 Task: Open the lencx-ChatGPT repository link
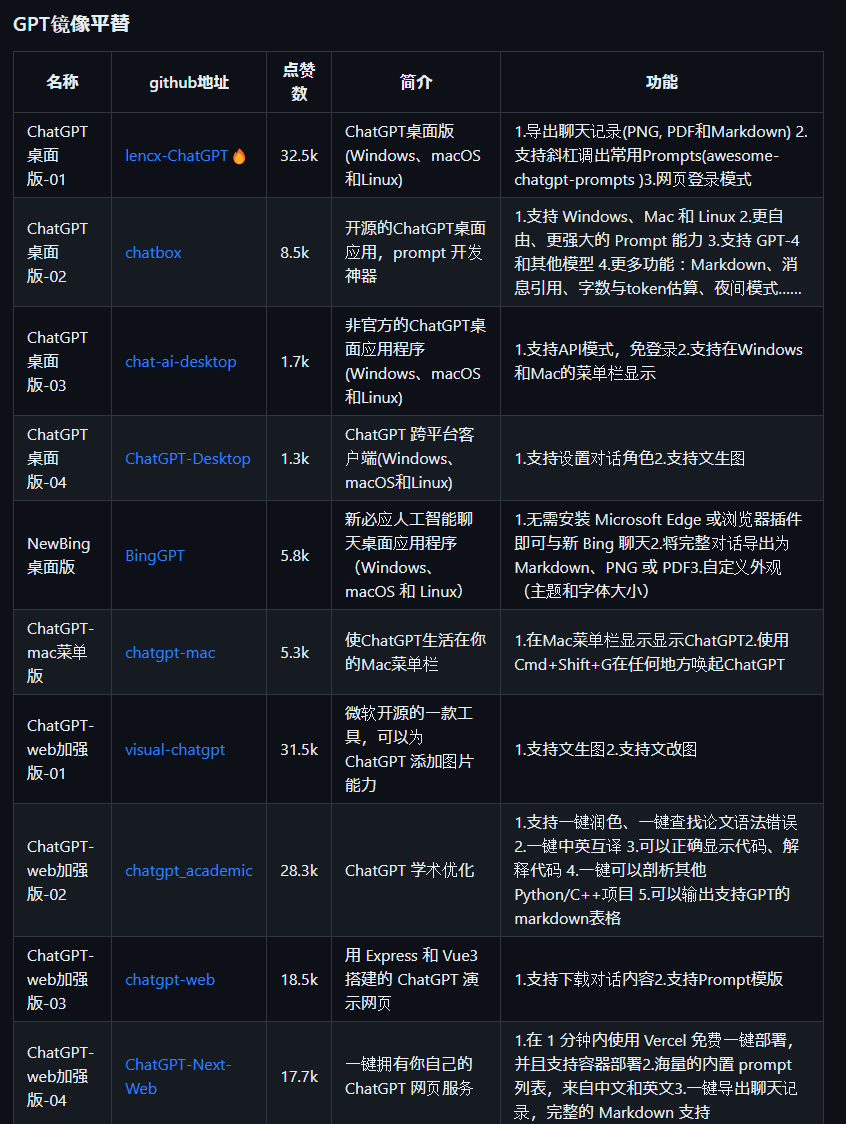coord(176,156)
